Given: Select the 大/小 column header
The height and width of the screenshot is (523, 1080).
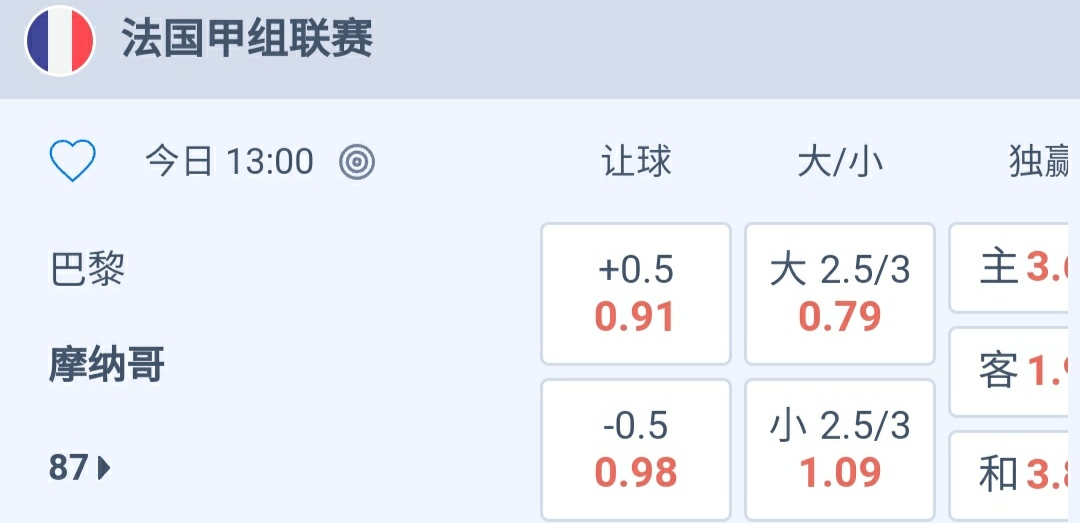Looking at the screenshot, I should tap(840, 161).
